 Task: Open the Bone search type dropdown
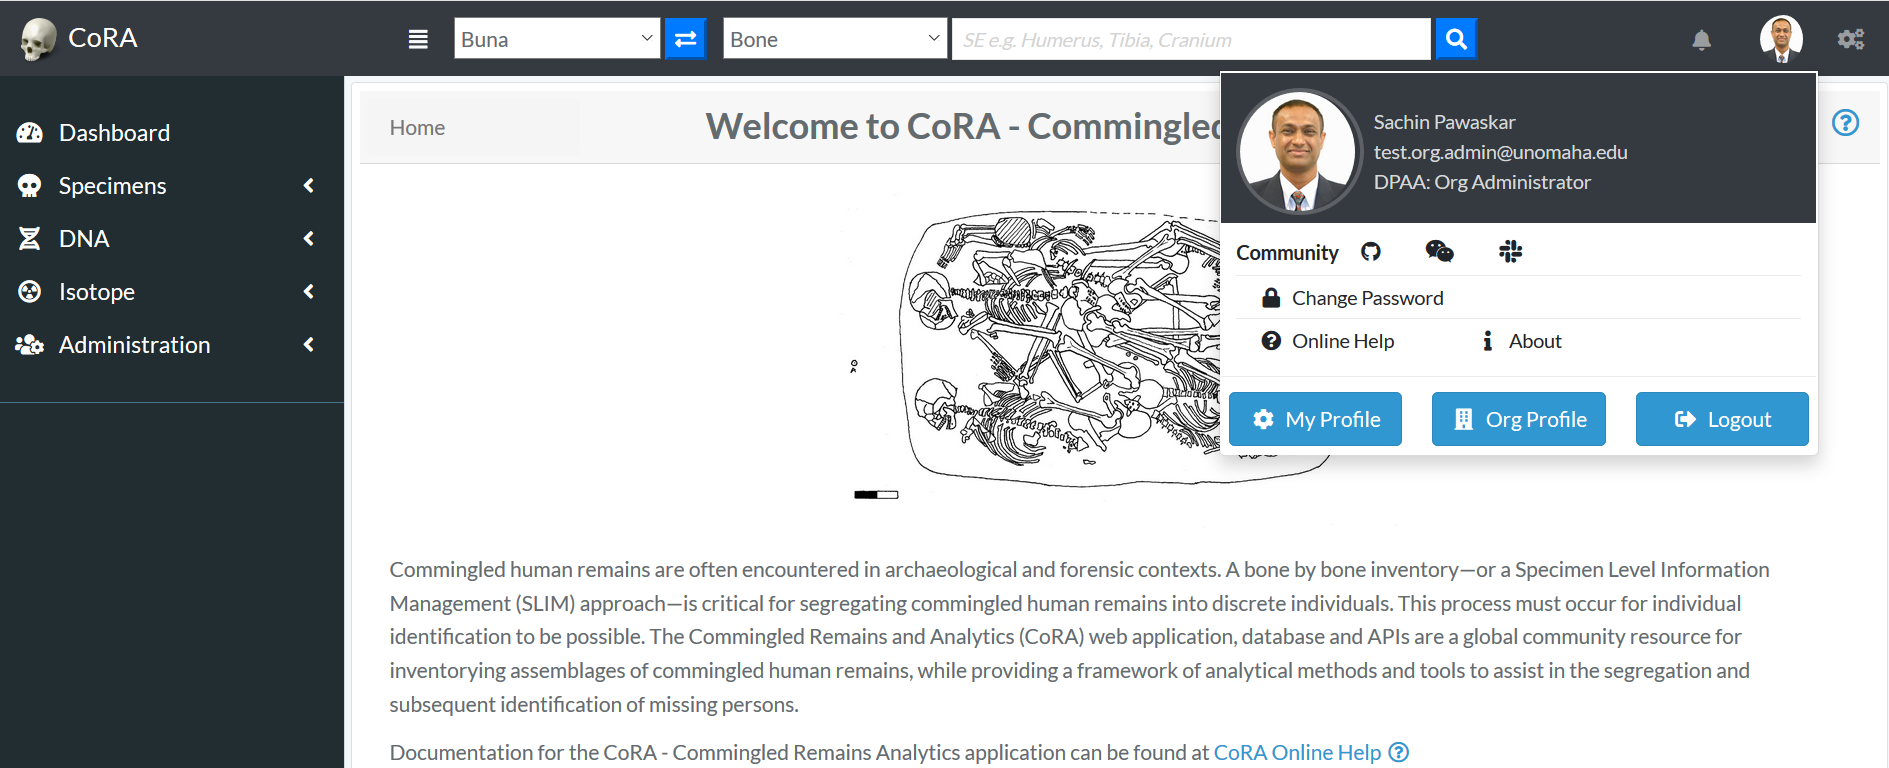[x=835, y=39]
